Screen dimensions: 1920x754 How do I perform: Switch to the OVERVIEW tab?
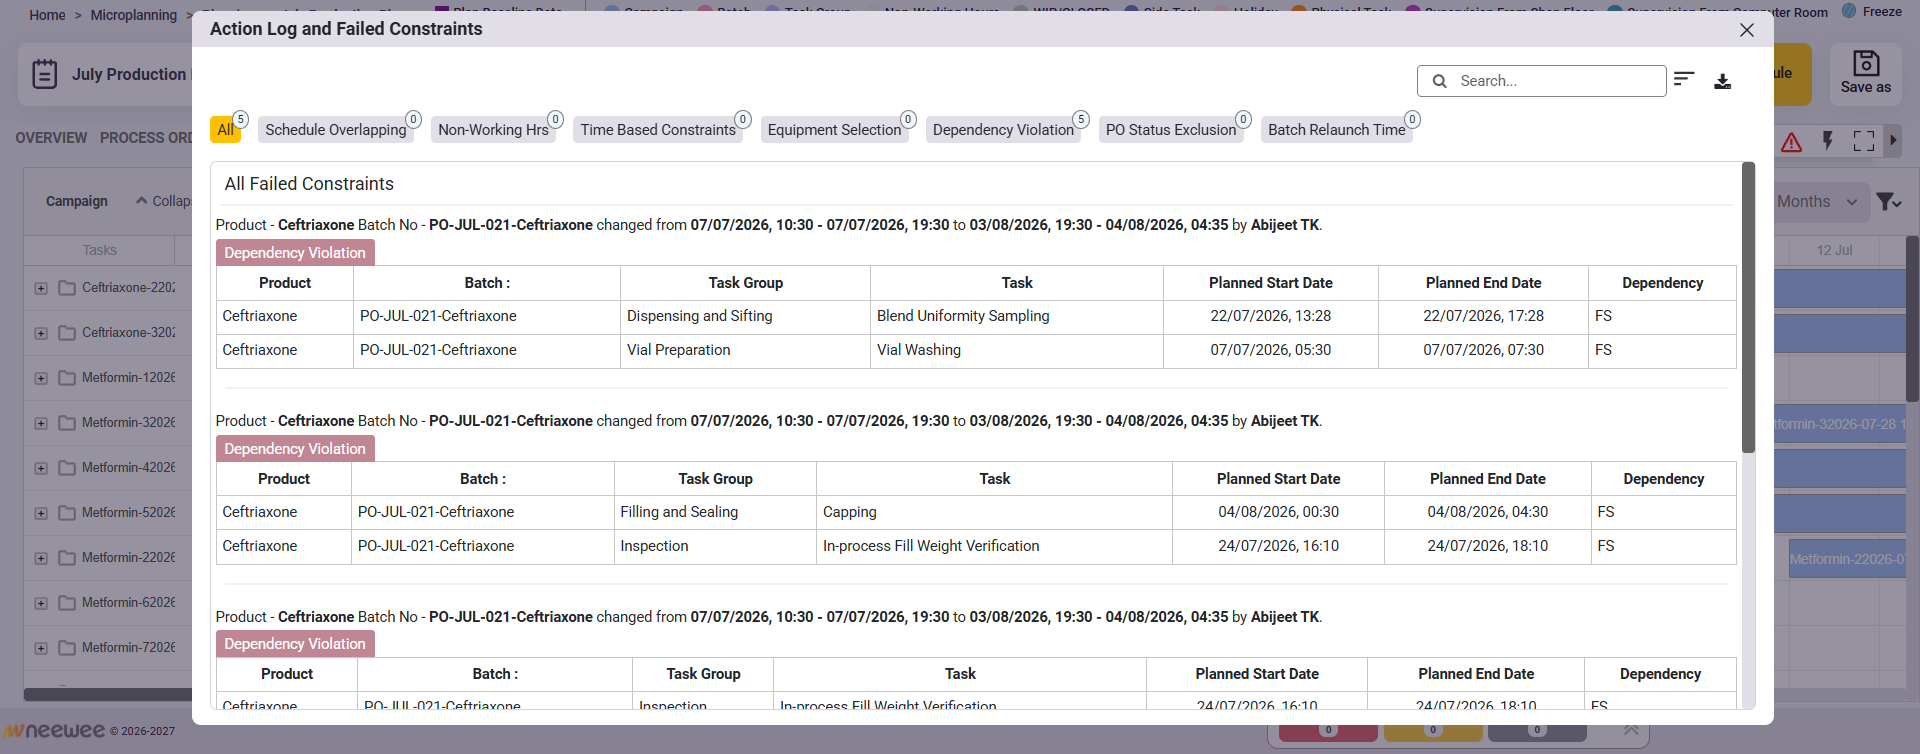pyautogui.click(x=51, y=138)
